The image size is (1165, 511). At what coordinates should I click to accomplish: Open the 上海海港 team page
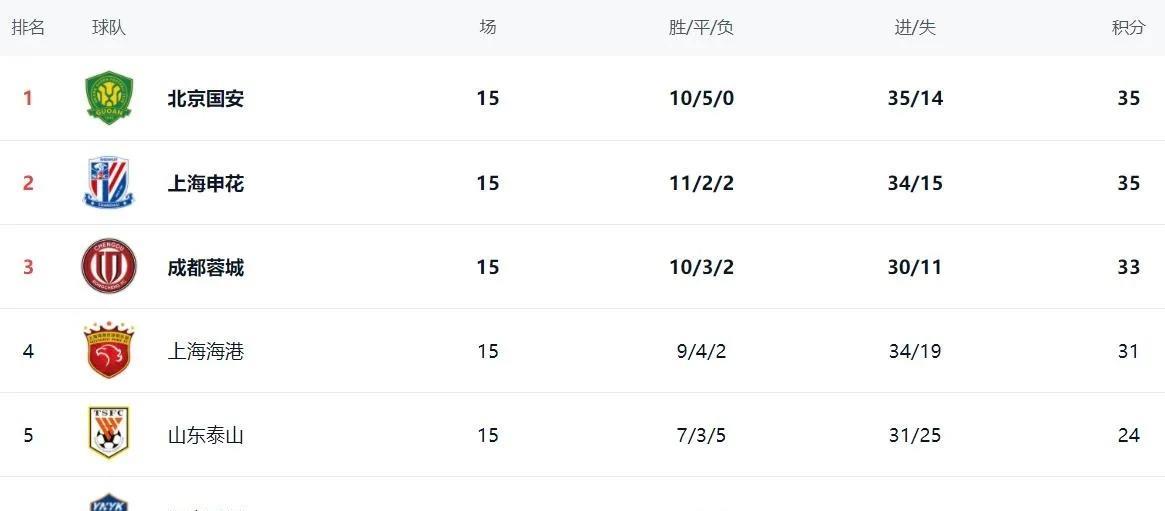pyautogui.click(x=206, y=351)
